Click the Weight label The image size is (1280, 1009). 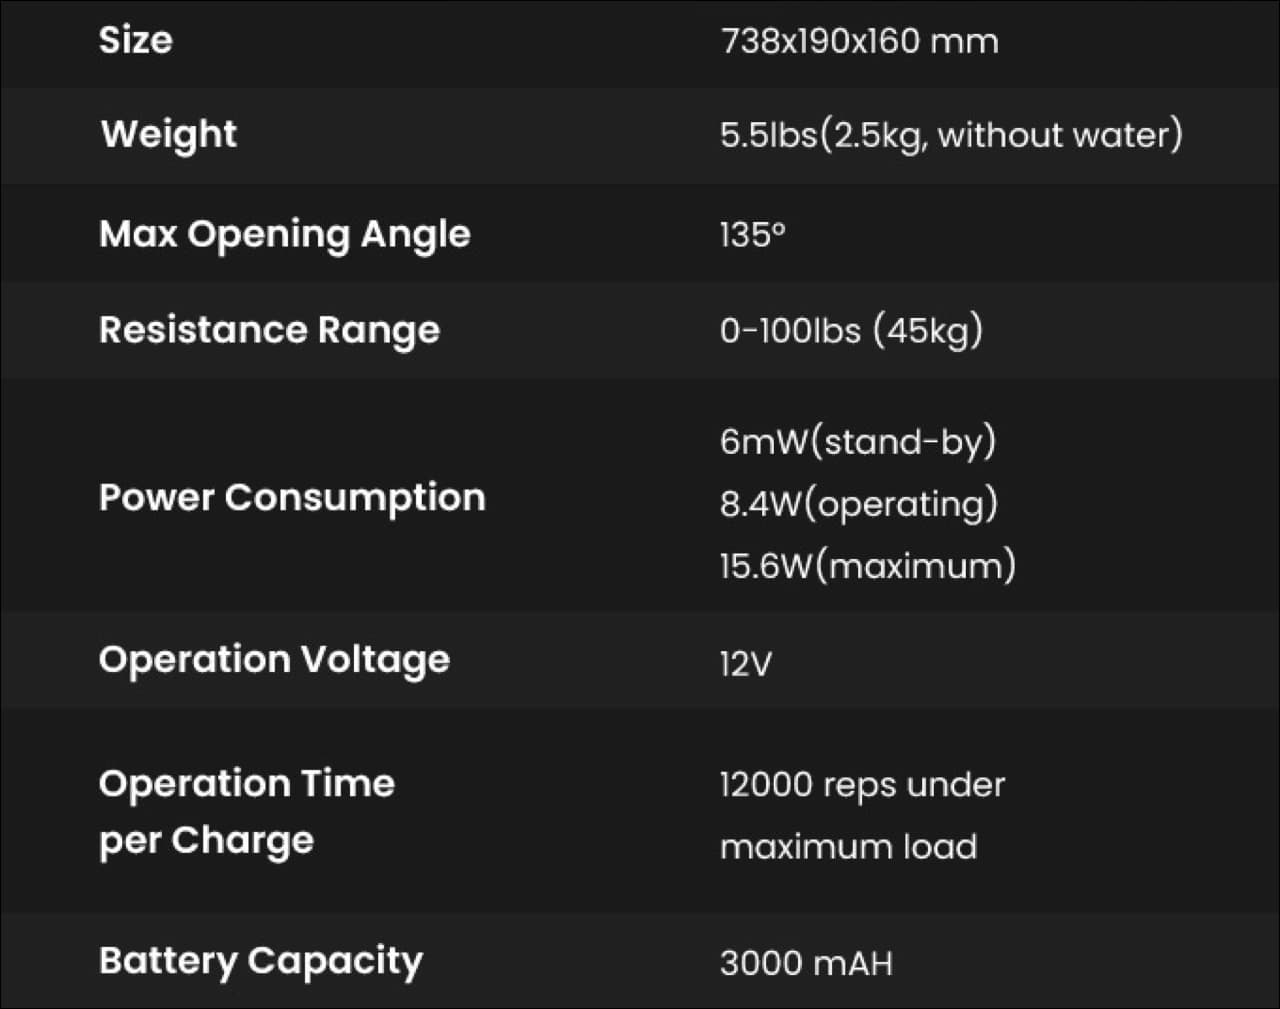point(169,134)
